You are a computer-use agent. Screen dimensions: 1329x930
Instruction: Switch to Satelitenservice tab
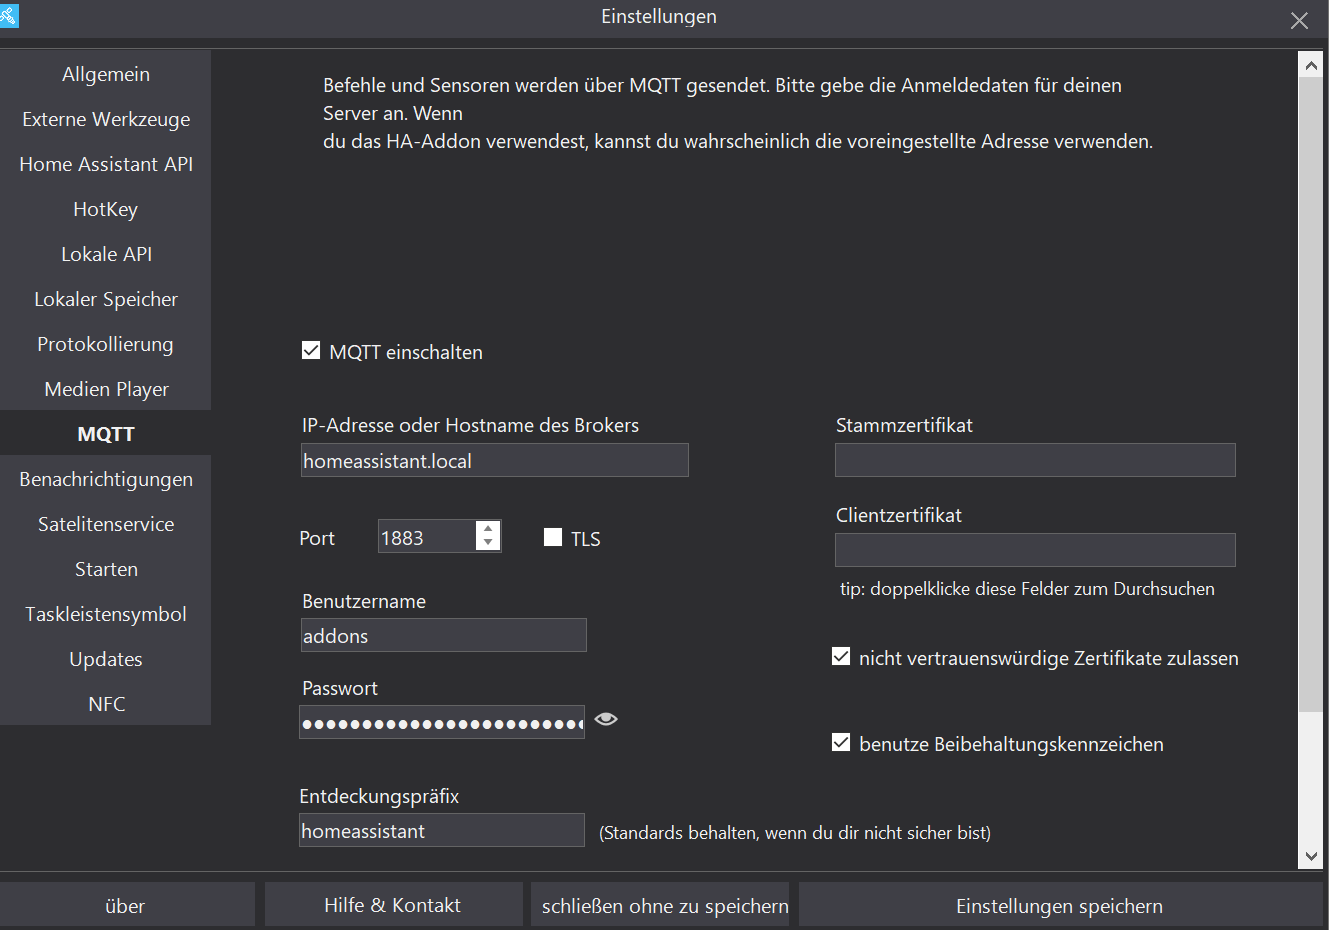click(106, 524)
